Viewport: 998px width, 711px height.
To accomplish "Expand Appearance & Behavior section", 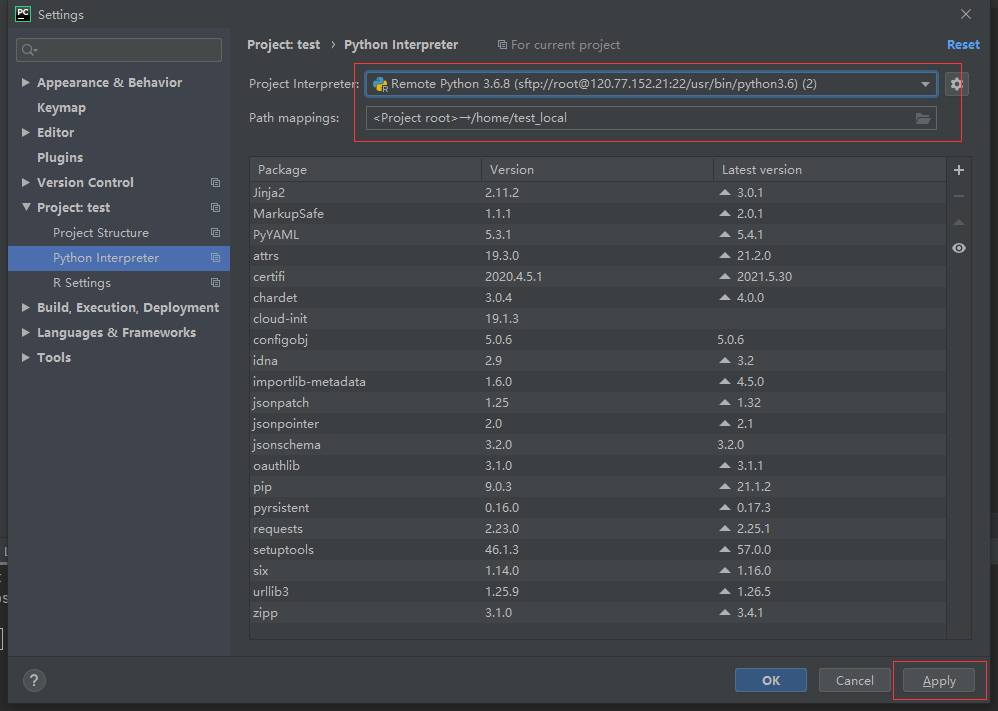I will (25, 83).
